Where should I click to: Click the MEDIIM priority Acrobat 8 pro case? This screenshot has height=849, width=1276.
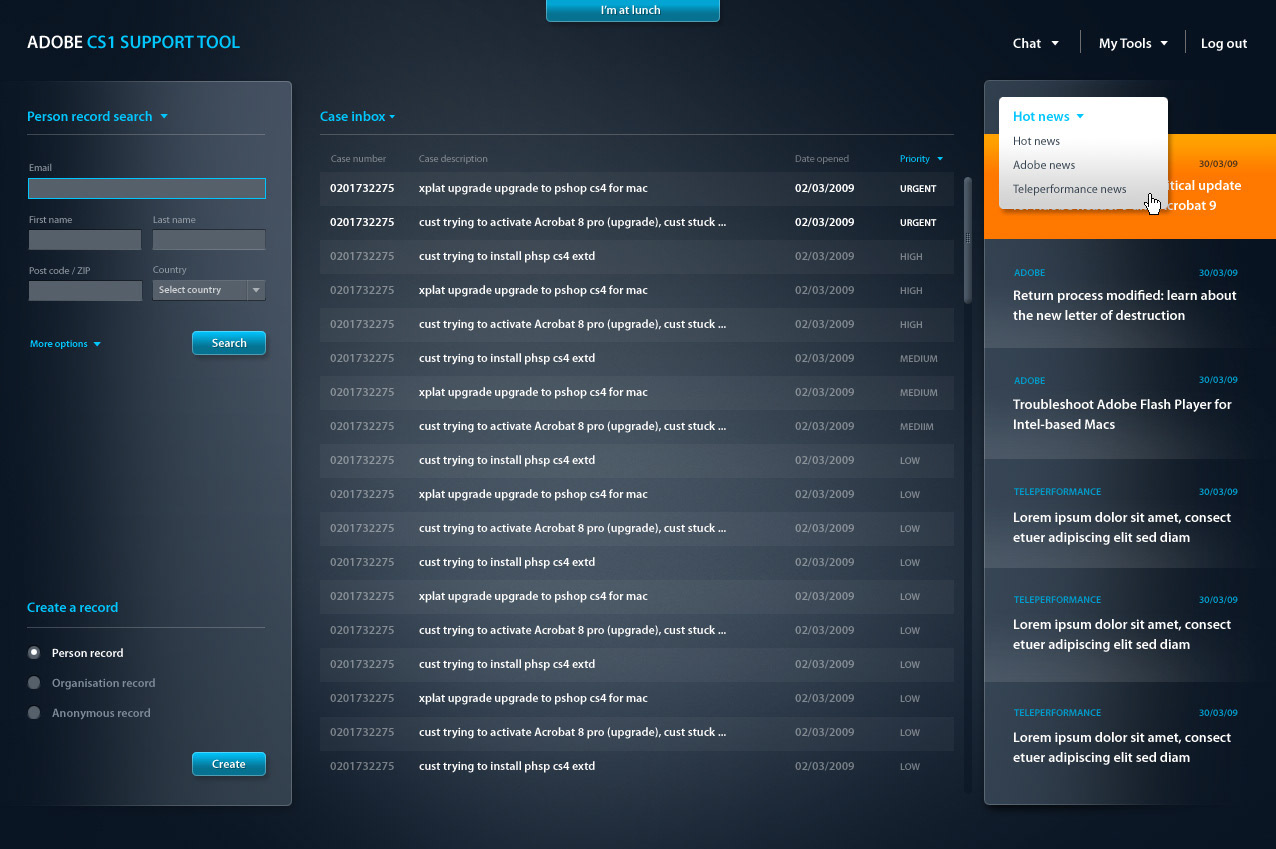637,426
